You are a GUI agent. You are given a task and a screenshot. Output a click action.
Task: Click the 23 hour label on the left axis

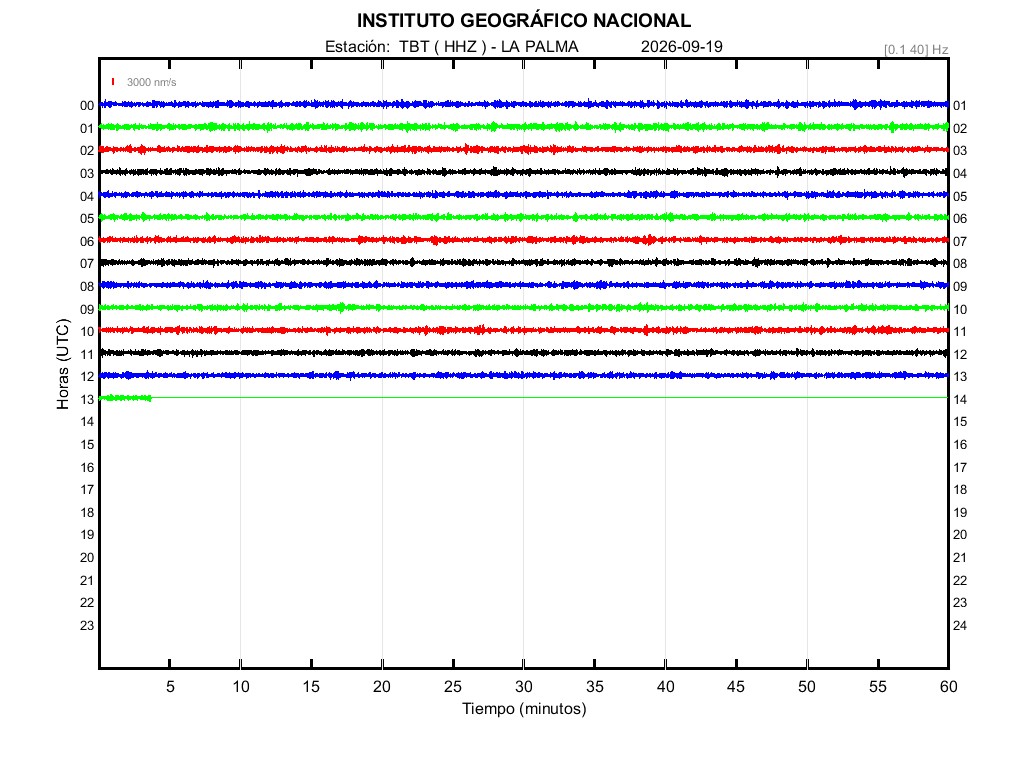click(87, 626)
